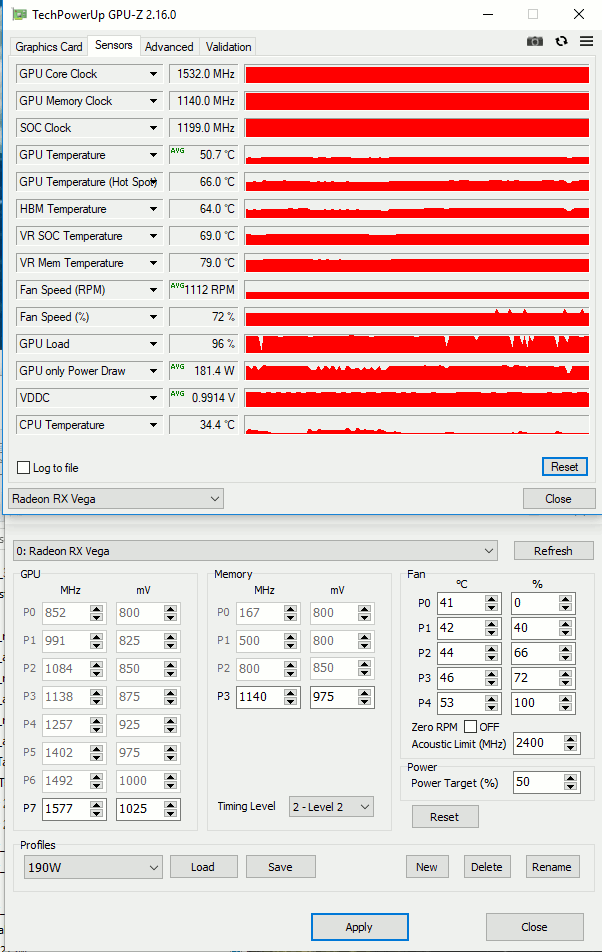Open Fan Speed (%) sensor dropdown
Image resolution: width=602 pixels, height=952 pixels.
pos(154,317)
